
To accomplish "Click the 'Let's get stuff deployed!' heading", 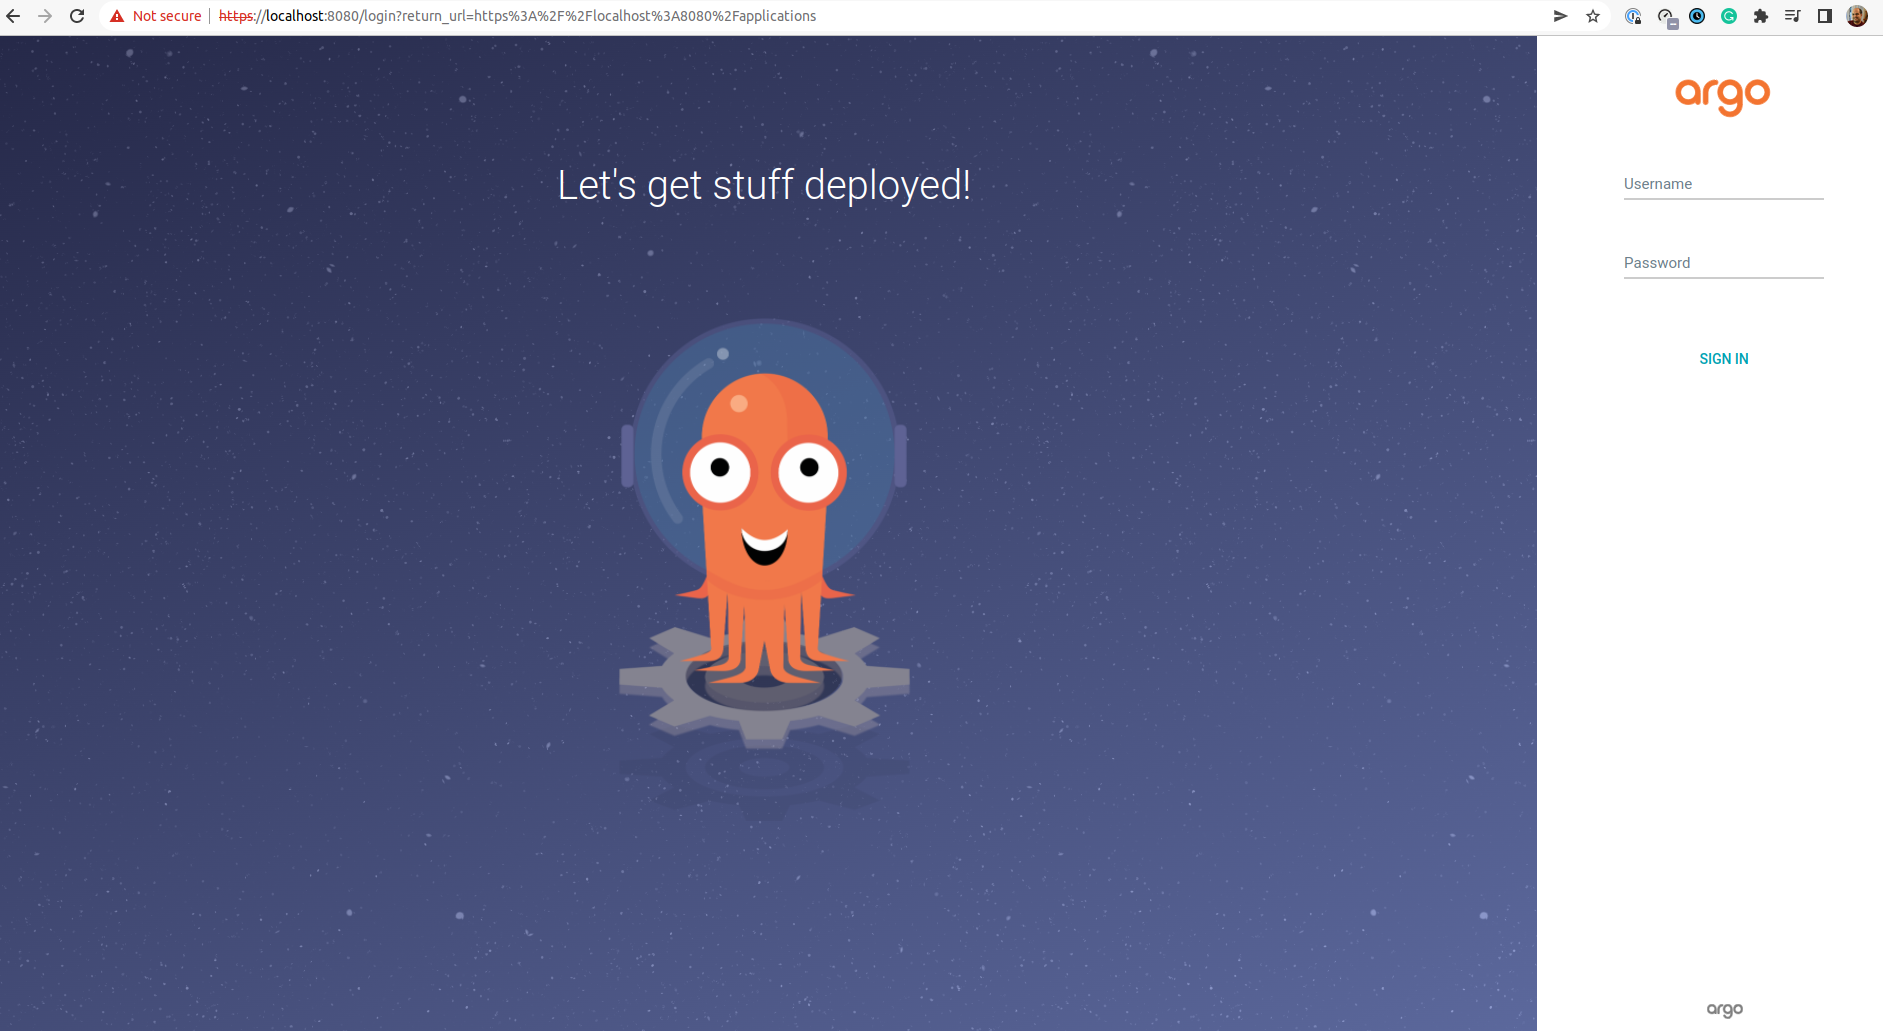I will point(764,186).
